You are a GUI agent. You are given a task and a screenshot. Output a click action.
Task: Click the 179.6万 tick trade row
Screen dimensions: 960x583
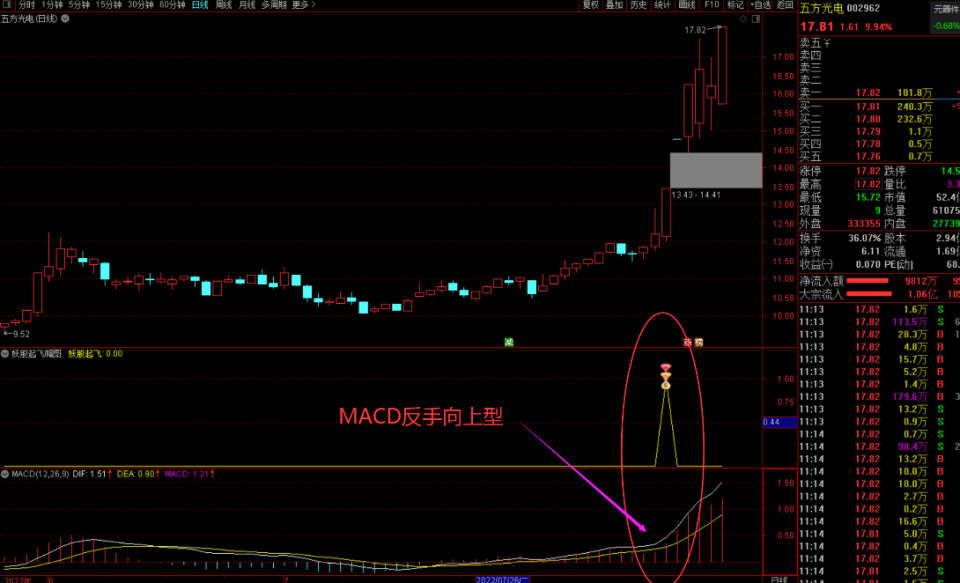click(879, 397)
